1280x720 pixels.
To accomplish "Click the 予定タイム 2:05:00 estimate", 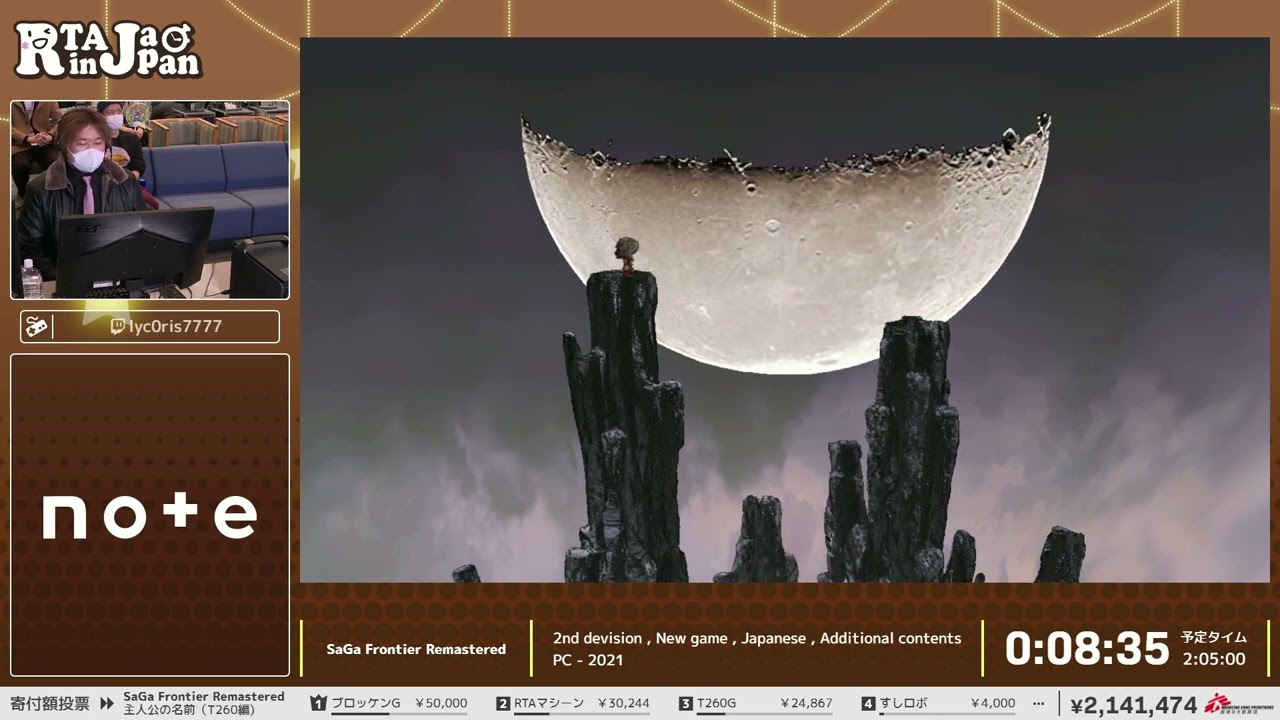I will (x=1214, y=648).
